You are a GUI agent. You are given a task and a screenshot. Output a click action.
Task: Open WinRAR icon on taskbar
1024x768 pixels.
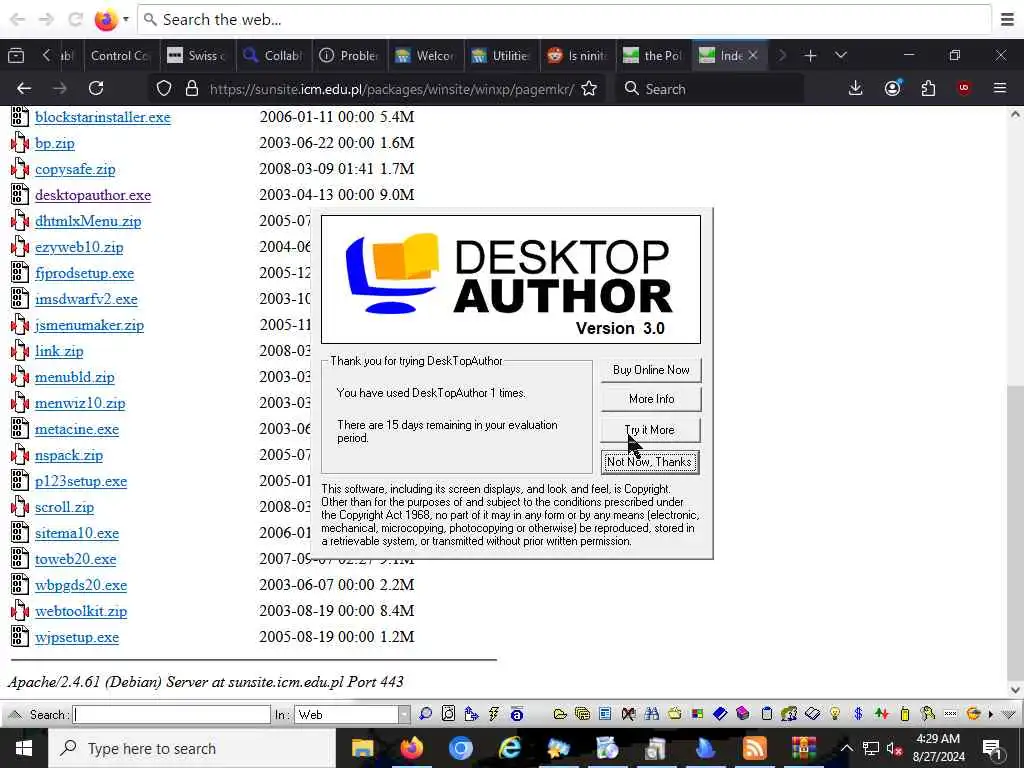803,748
